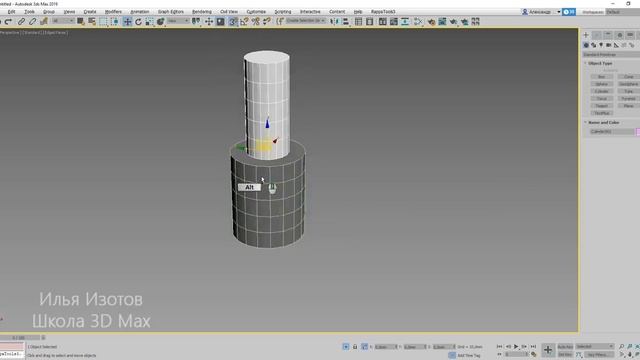Click Rectangular Selection Region icon
640x360 pixels.
[x=103, y=21]
